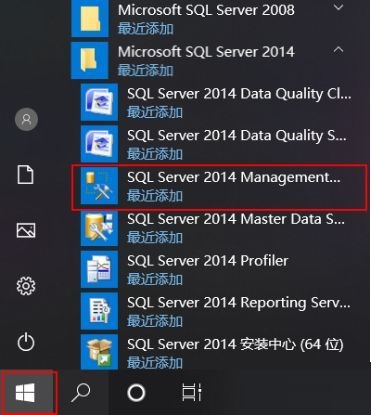Screen dimensions: 371x415
Task: Click the Windows Start button
Action: (x=26, y=393)
